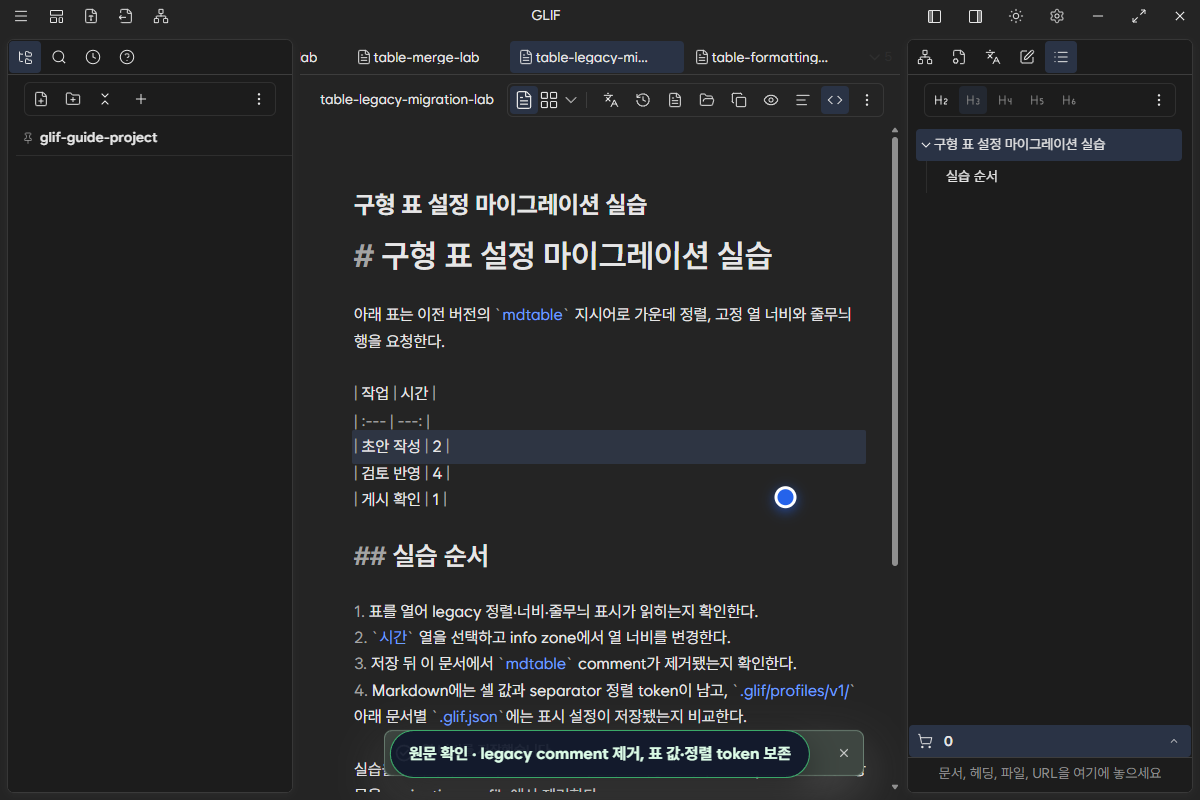Click the open folder icon in editor toolbar
This screenshot has height=800, width=1200.
tap(707, 100)
